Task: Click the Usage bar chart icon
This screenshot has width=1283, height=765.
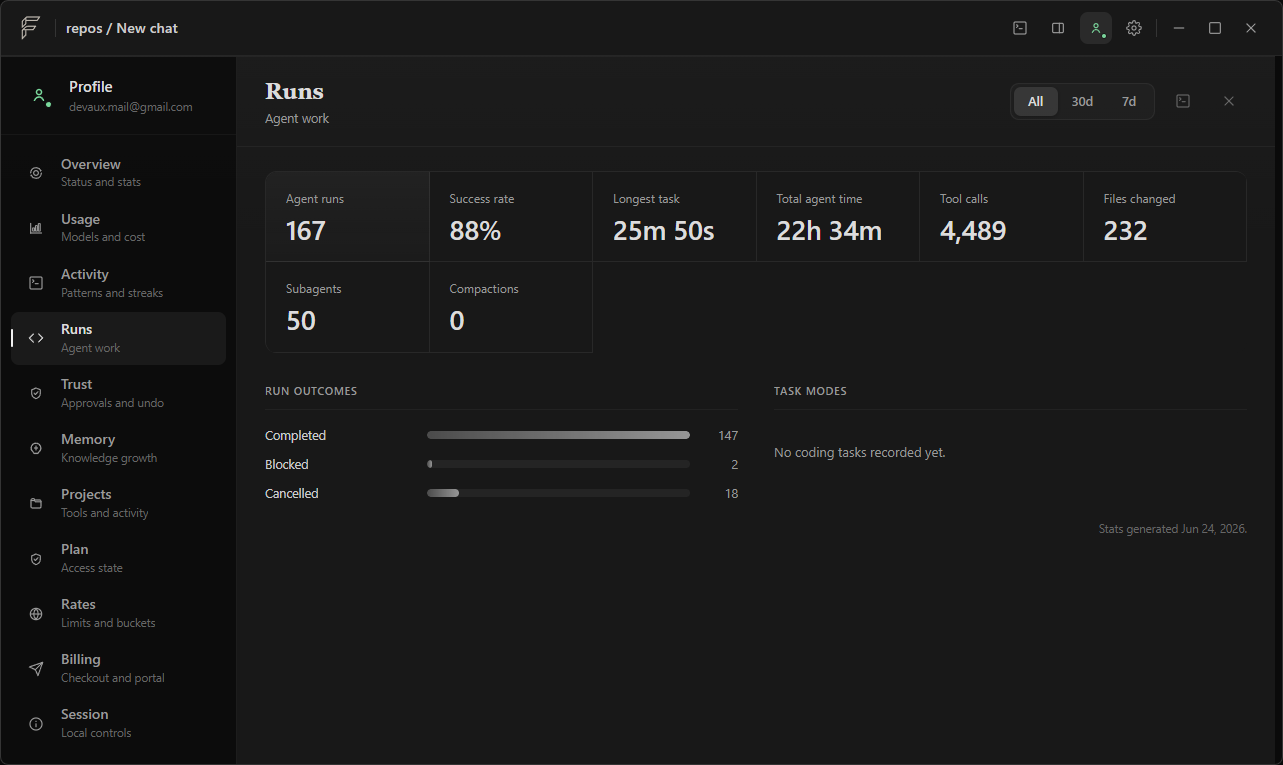Action: pos(36,228)
